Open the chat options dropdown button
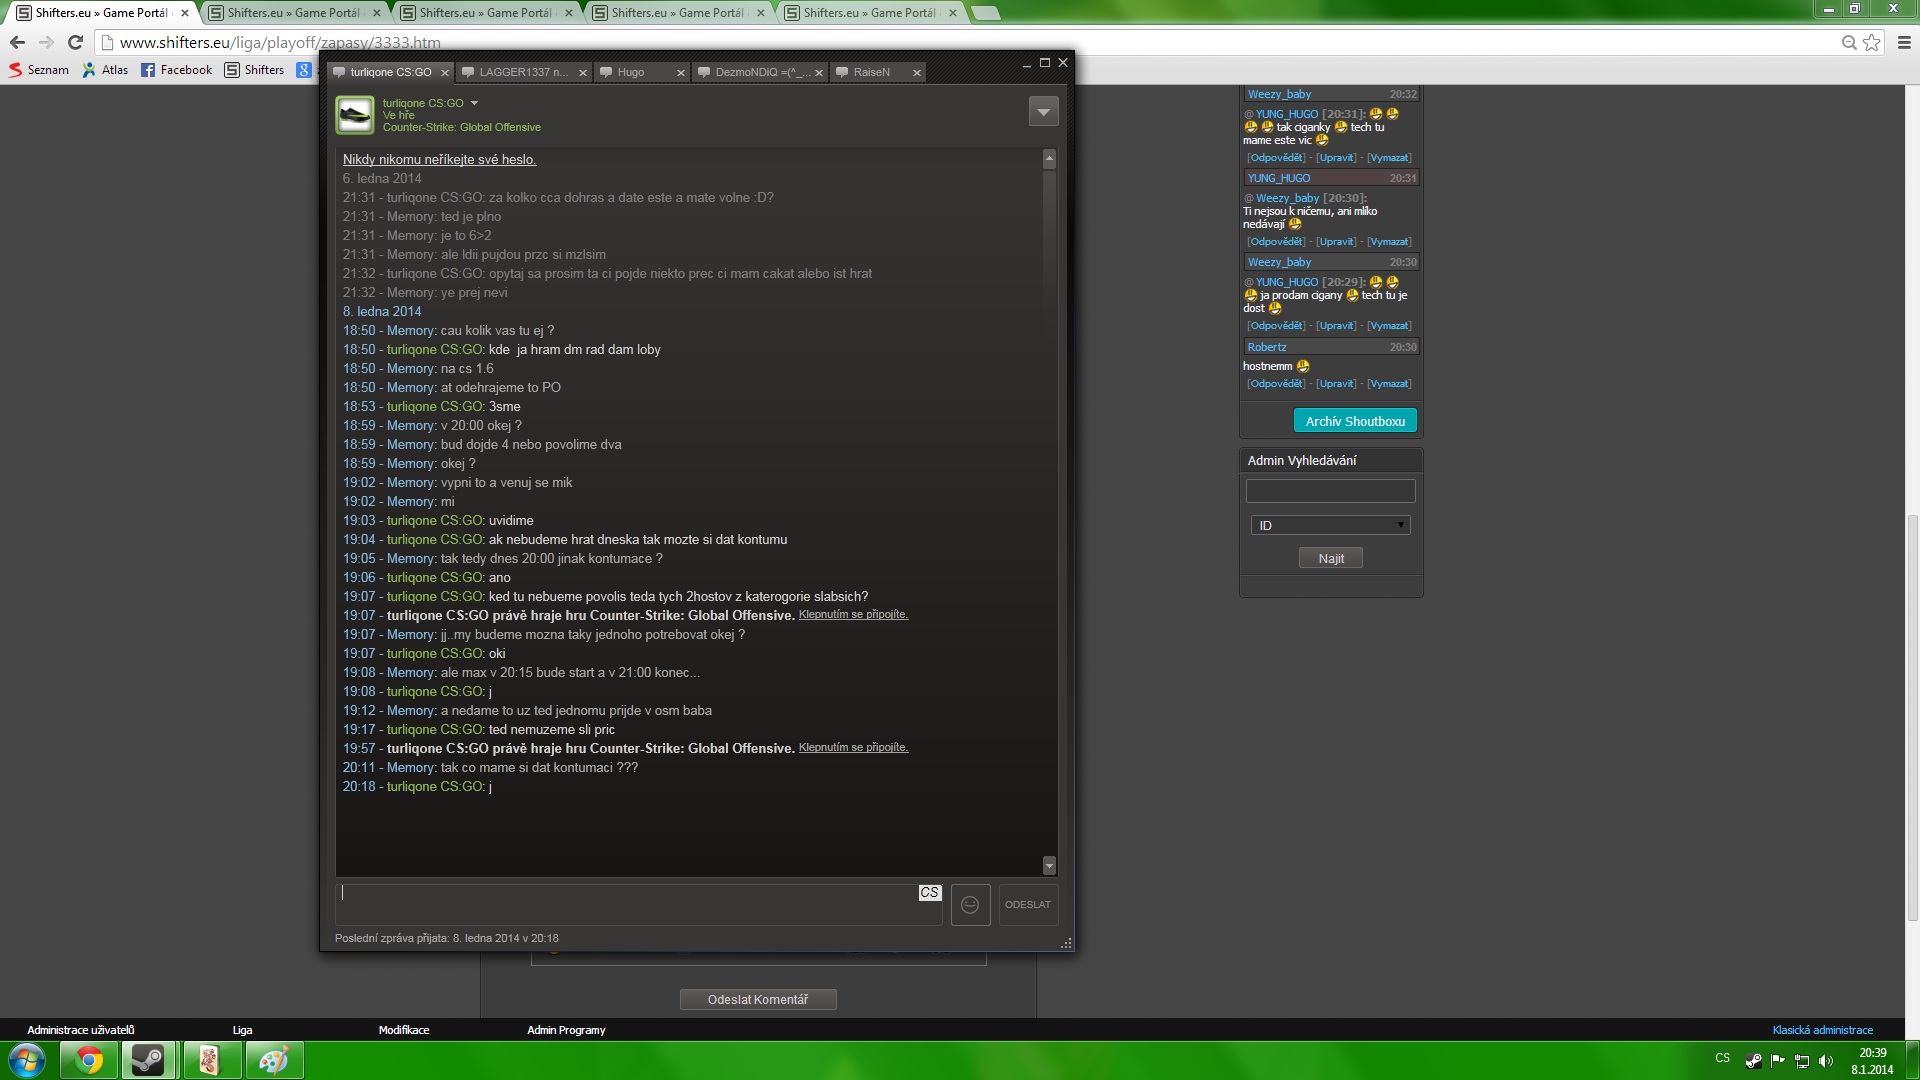Screen dimensions: 1920x1080 [x=1043, y=111]
